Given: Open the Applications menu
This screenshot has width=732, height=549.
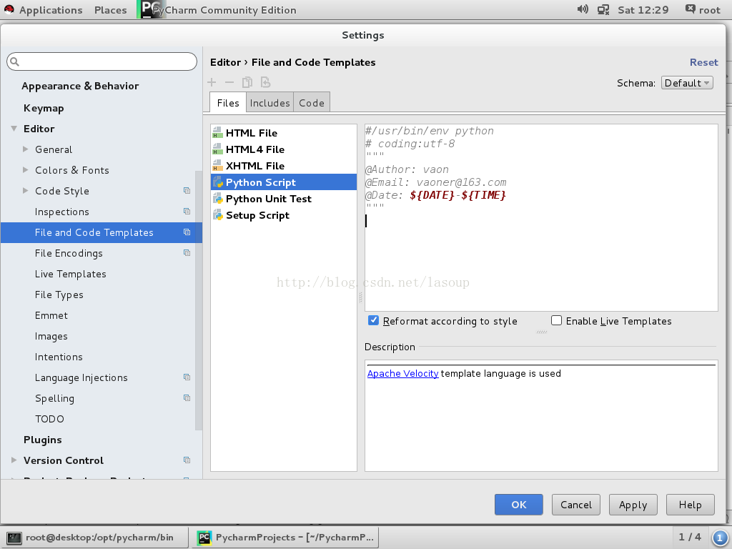Looking at the screenshot, I should pos(50,10).
